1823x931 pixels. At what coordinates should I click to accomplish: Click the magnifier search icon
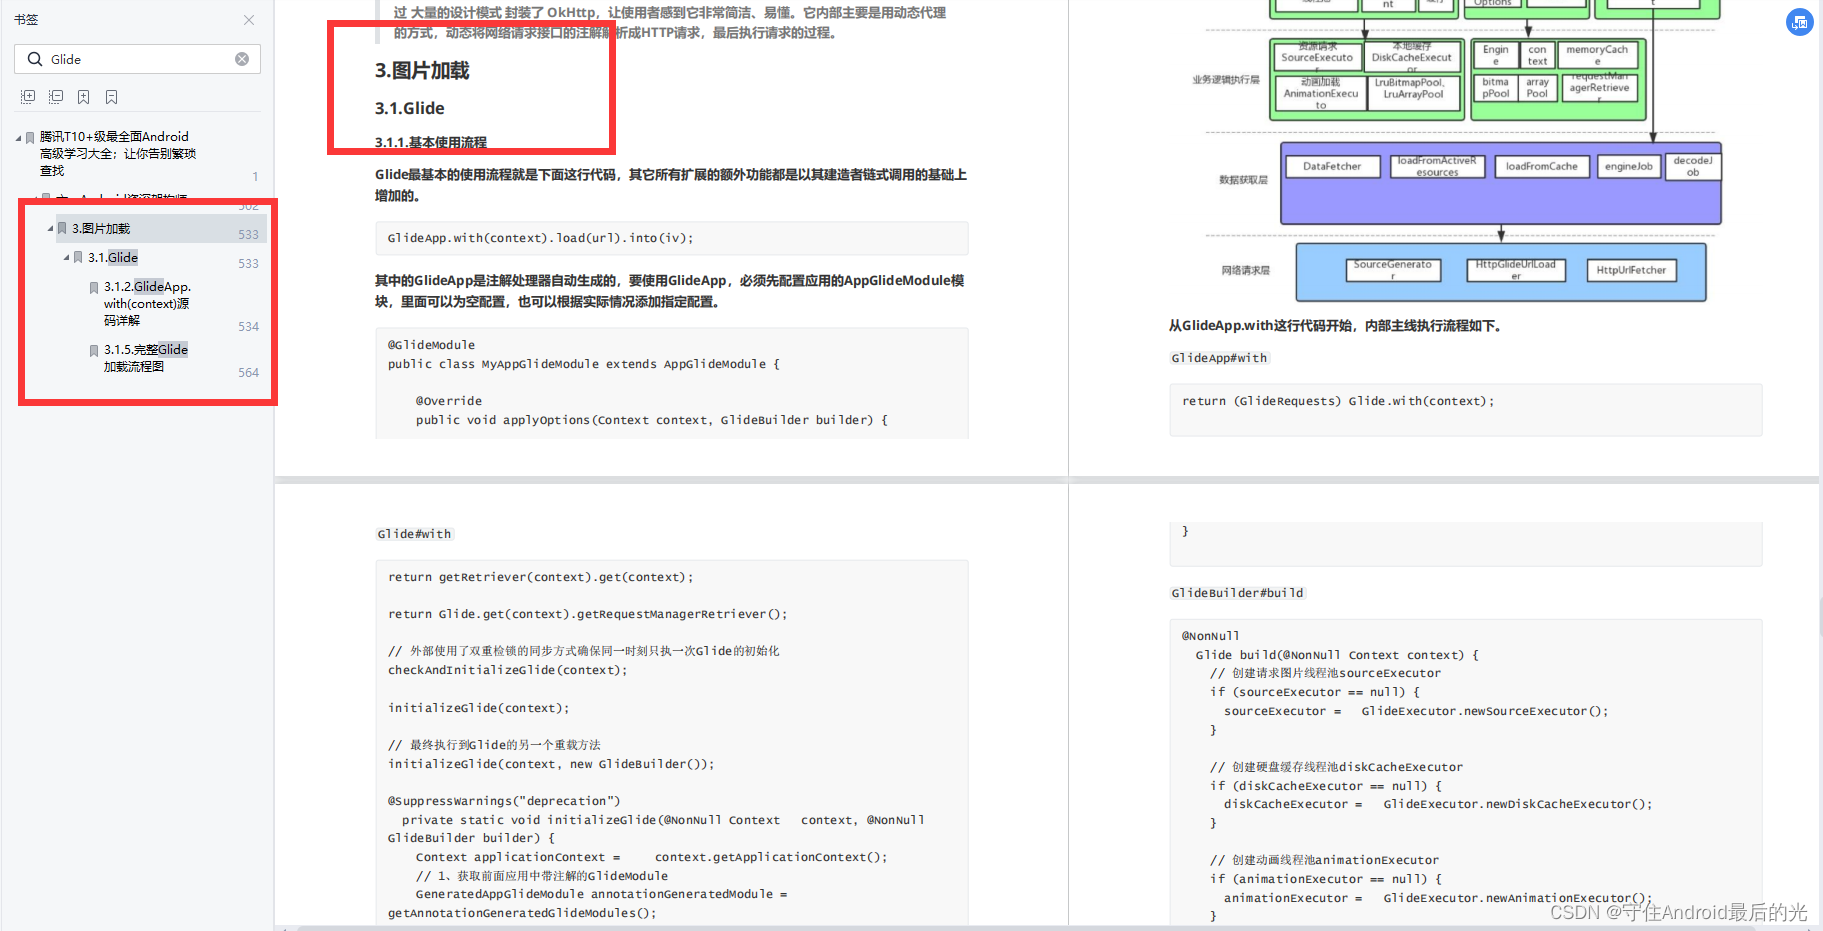(x=35, y=59)
